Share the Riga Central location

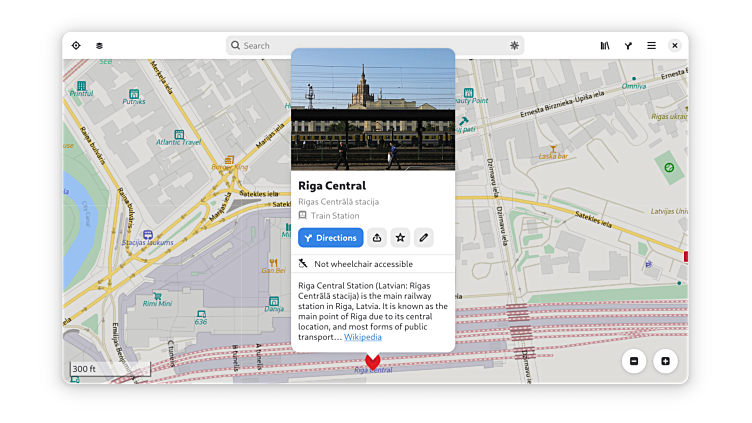coord(376,238)
